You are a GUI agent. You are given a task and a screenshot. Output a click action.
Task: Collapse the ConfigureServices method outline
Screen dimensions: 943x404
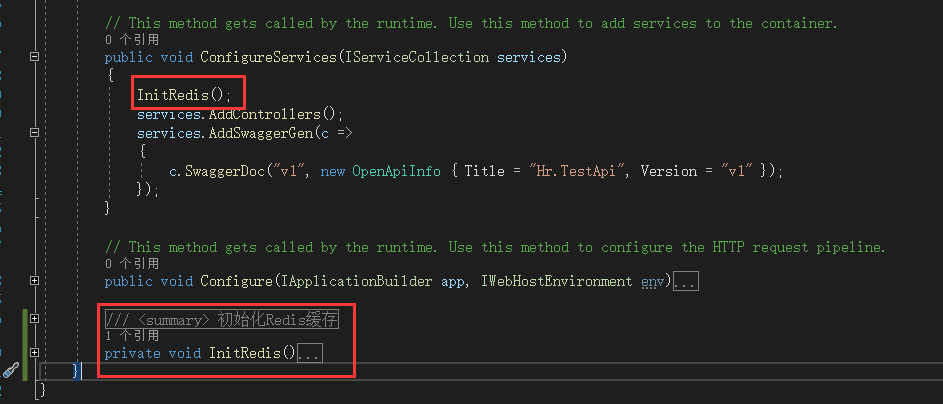click(35, 57)
